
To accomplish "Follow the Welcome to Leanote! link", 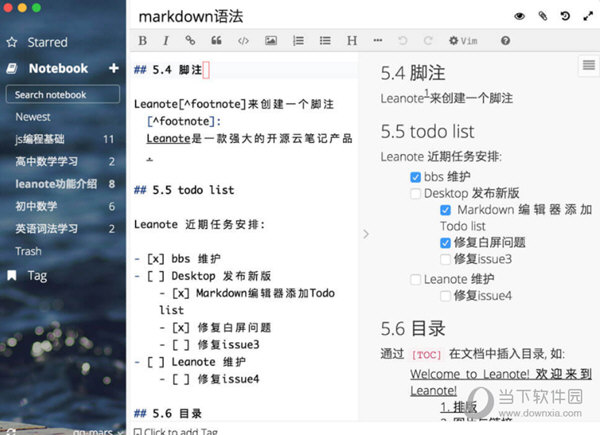I will click(x=501, y=382).
